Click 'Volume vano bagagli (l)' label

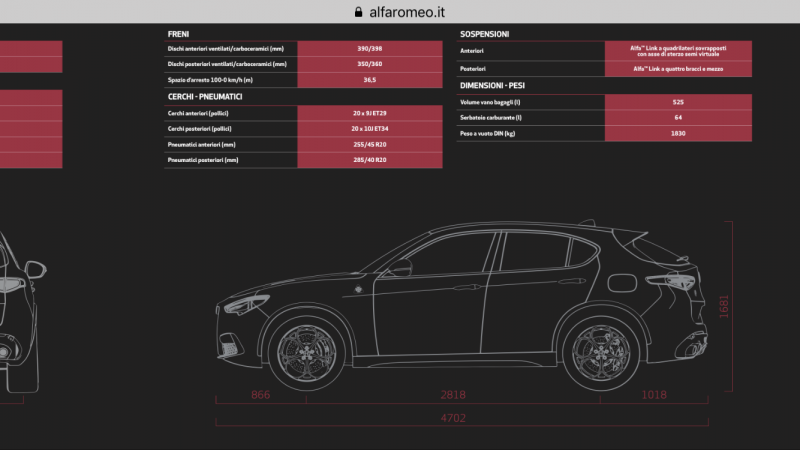tap(490, 103)
